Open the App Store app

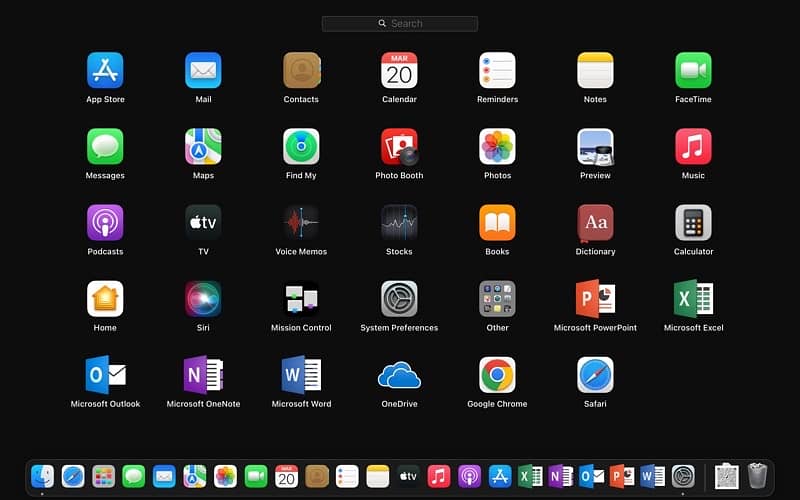pos(105,71)
